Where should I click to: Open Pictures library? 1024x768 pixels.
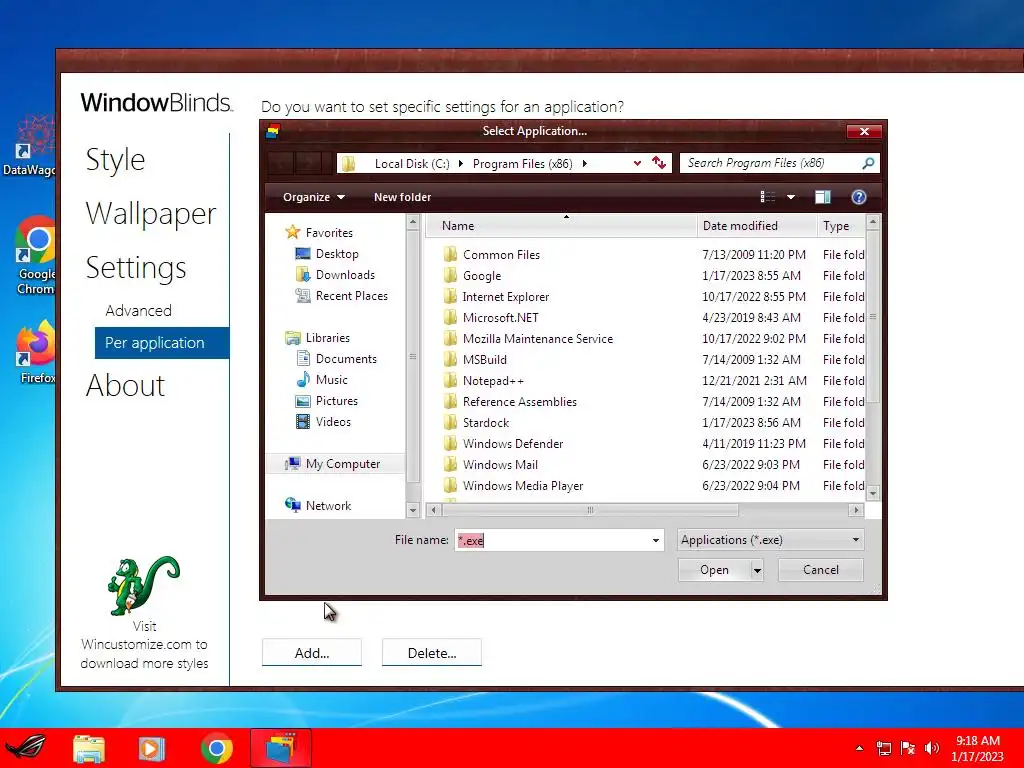pyautogui.click(x=336, y=400)
